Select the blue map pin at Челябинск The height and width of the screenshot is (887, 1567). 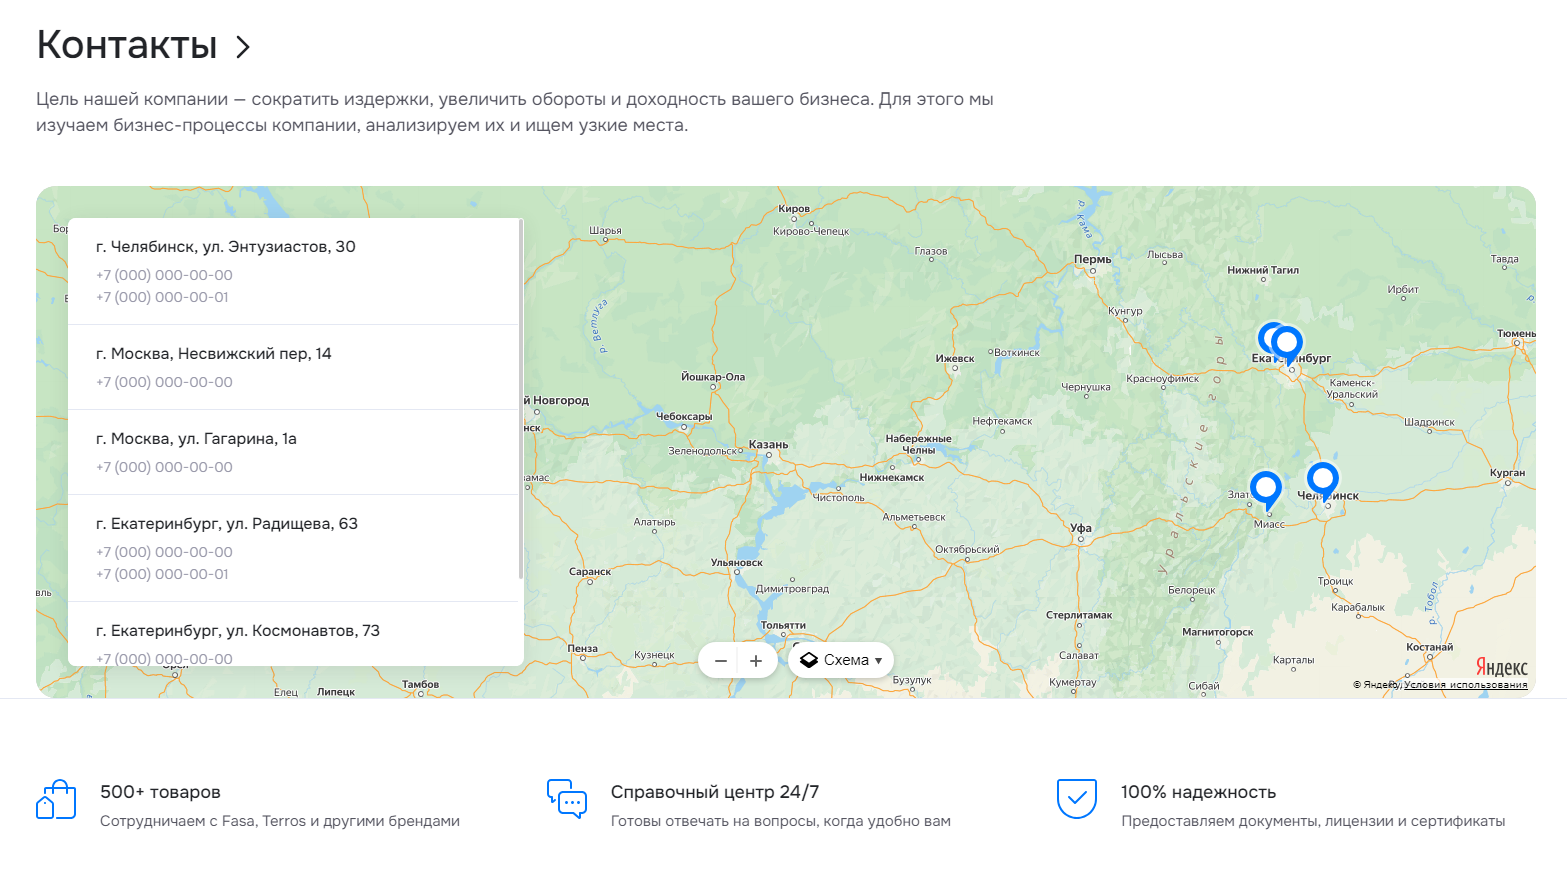click(1323, 481)
